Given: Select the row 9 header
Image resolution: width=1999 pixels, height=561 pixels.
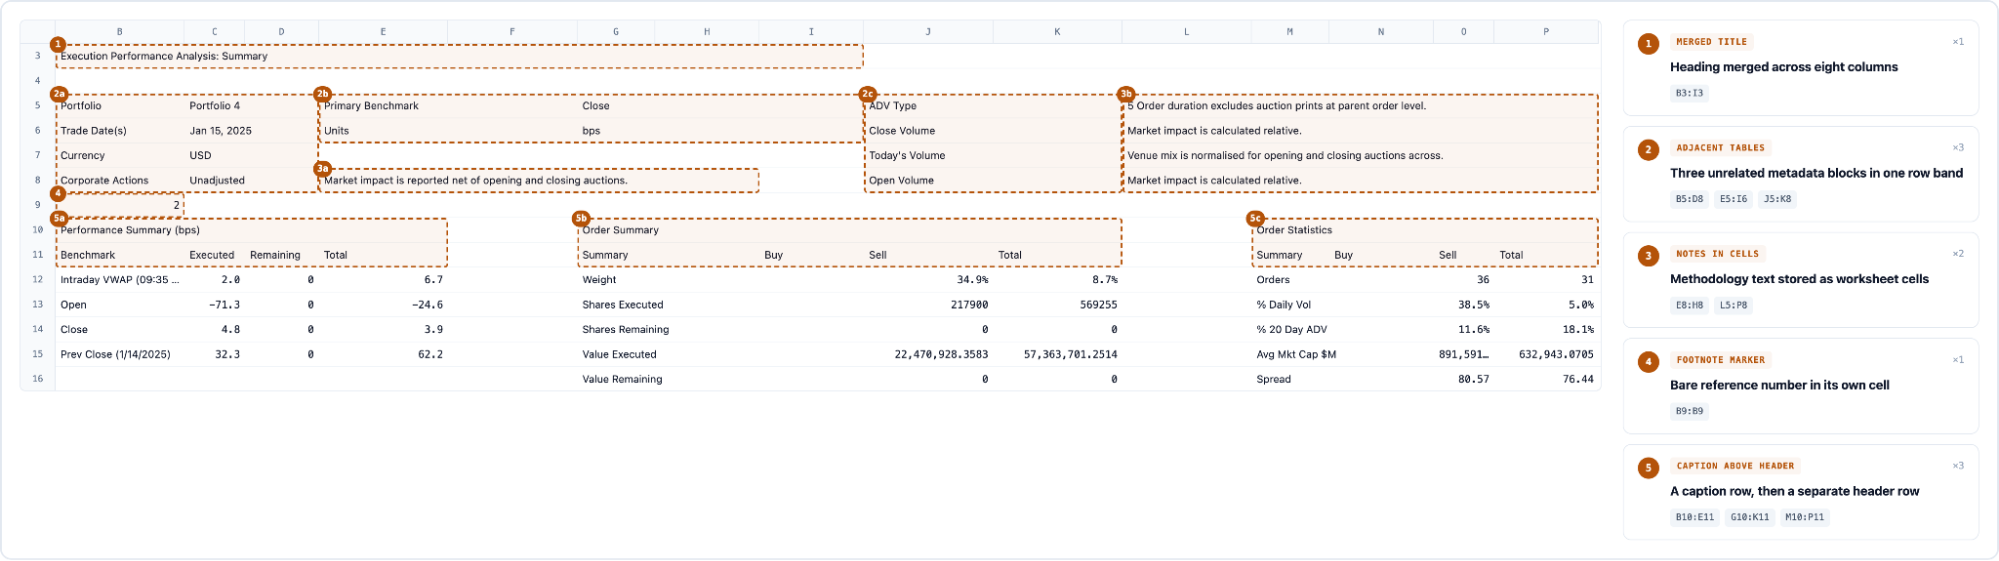Looking at the screenshot, I should coord(38,205).
